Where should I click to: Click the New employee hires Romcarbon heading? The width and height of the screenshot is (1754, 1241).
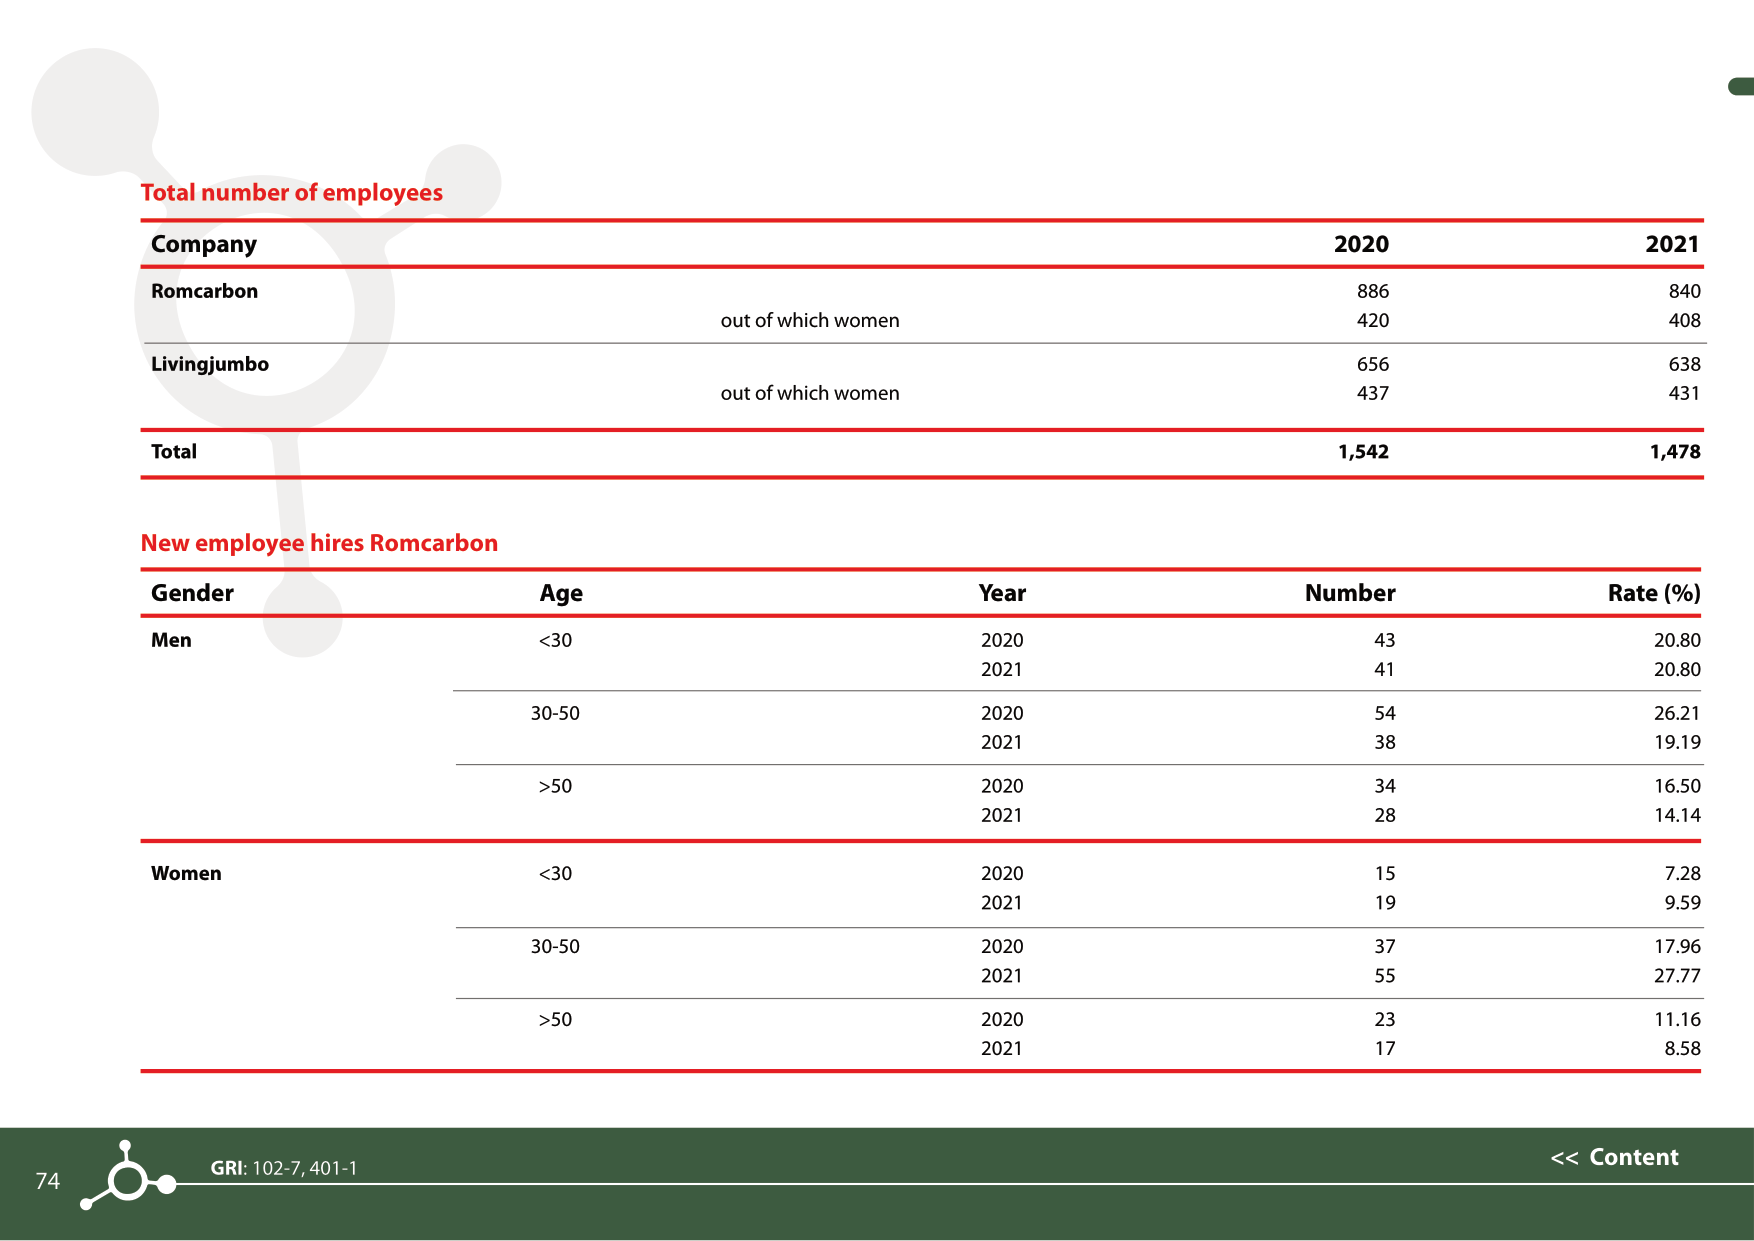tap(319, 543)
